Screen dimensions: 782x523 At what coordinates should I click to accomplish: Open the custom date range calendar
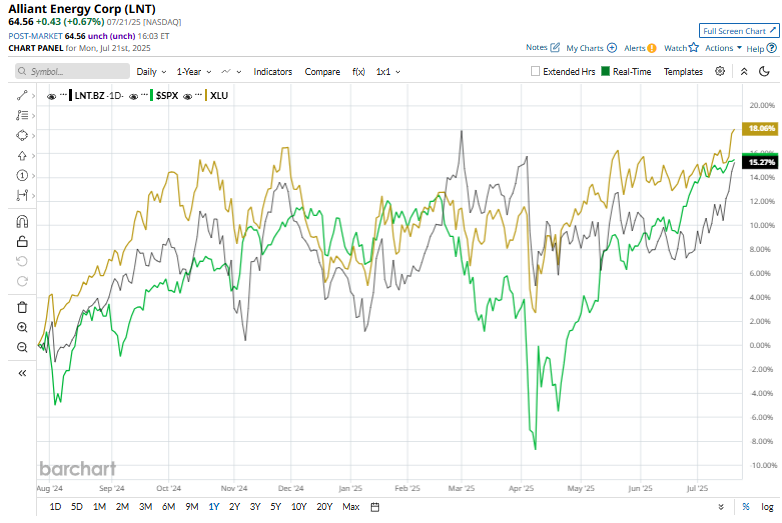click(375, 507)
